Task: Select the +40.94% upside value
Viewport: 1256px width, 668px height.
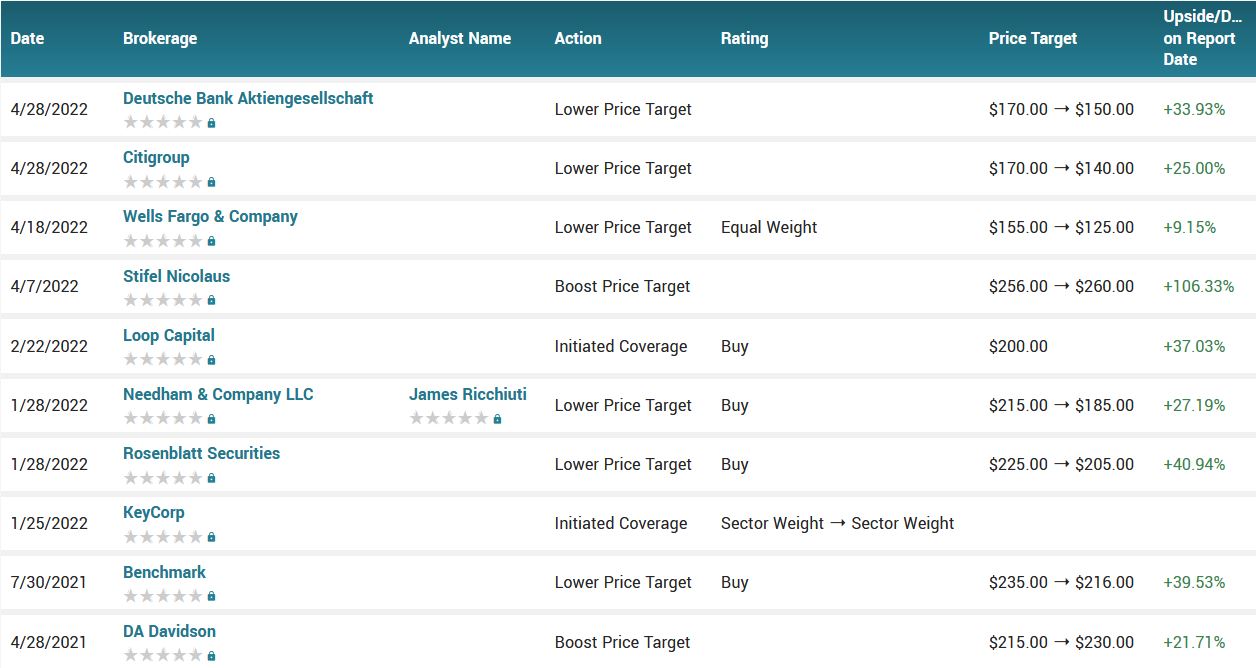Action: click(x=1194, y=464)
